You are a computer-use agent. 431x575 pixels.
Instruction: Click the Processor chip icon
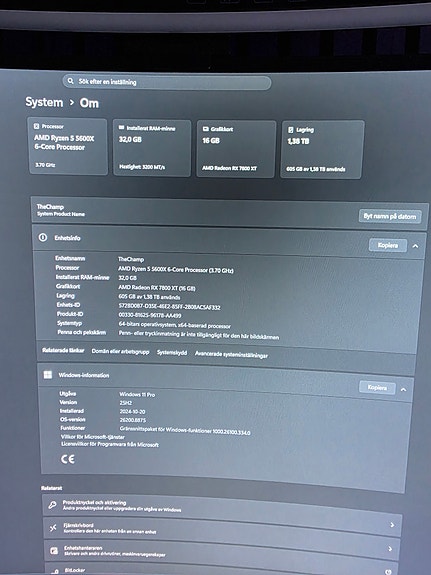[36, 126]
